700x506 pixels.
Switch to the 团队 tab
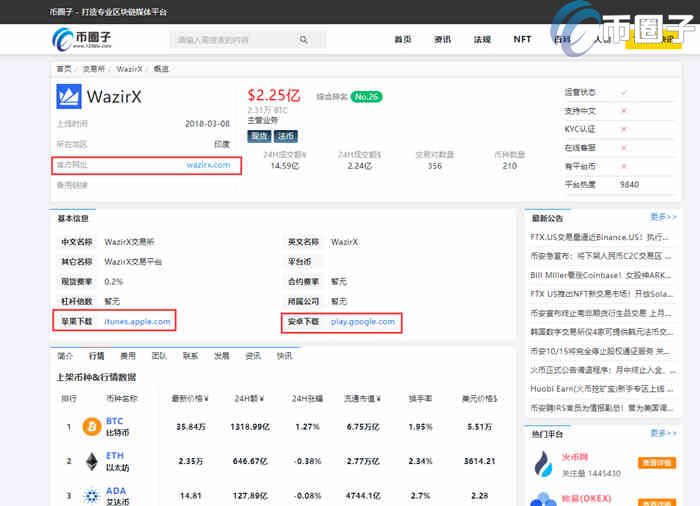click(159, 356)
